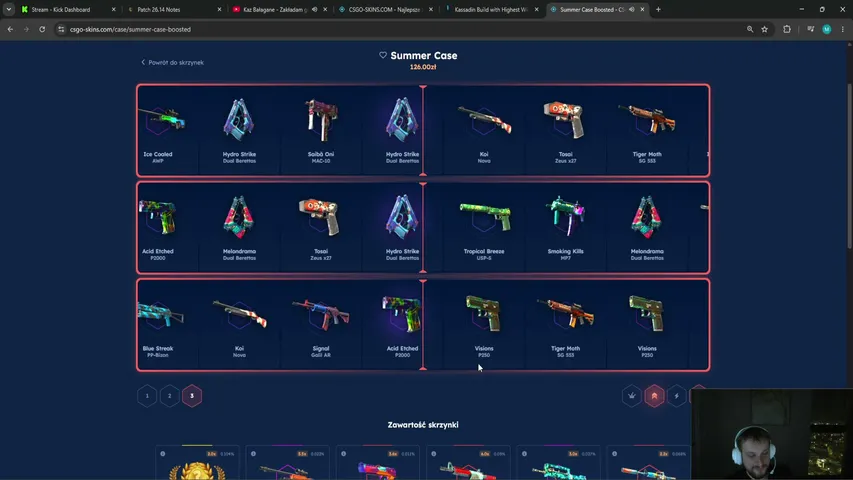Viewport: 853px width, 480px height.
Task: Select case count 2 hexagon button
Action: 169,396
